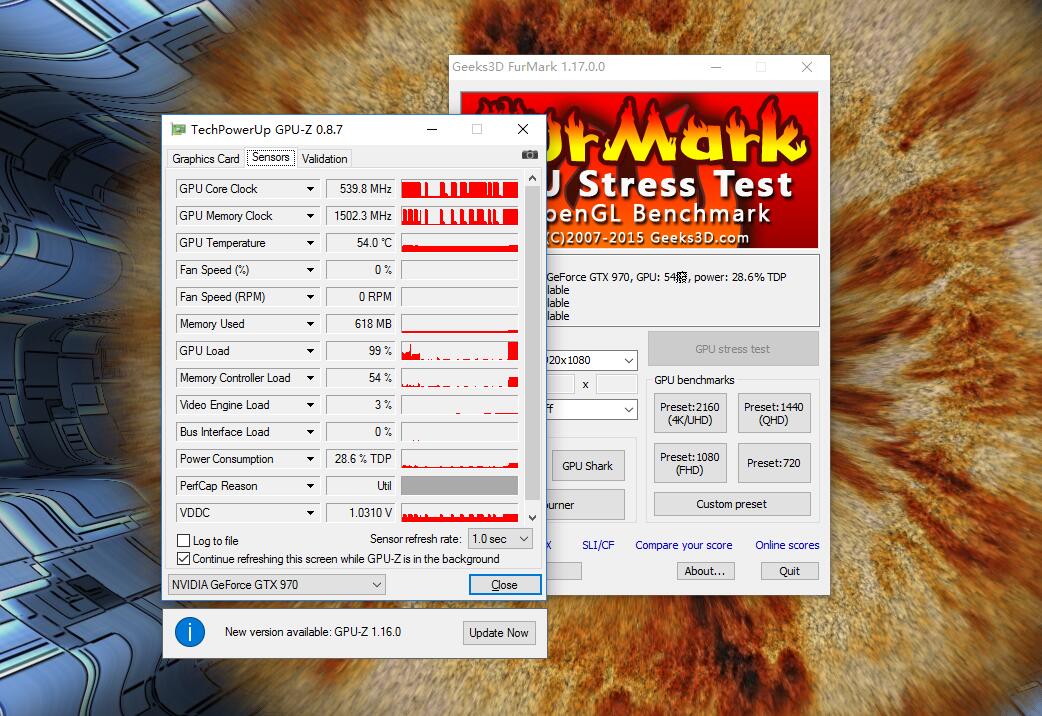
Task: Click the FurMark banner image
Action: pos(680,170)
